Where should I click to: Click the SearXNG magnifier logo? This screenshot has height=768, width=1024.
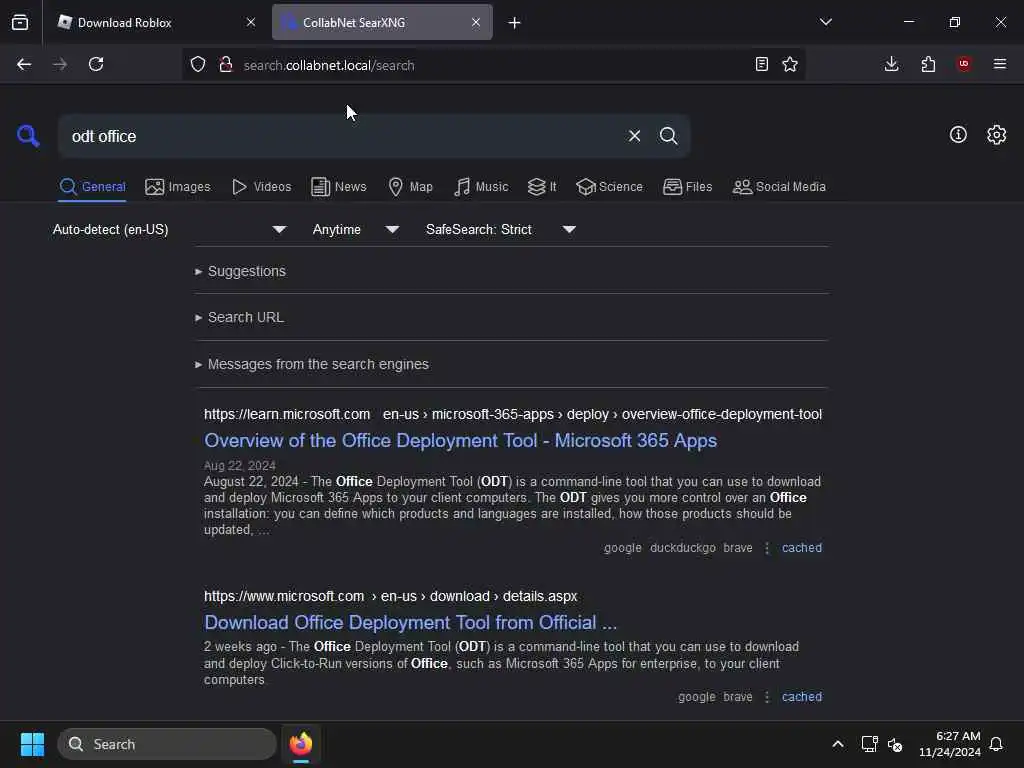click(x=28, y=136)
